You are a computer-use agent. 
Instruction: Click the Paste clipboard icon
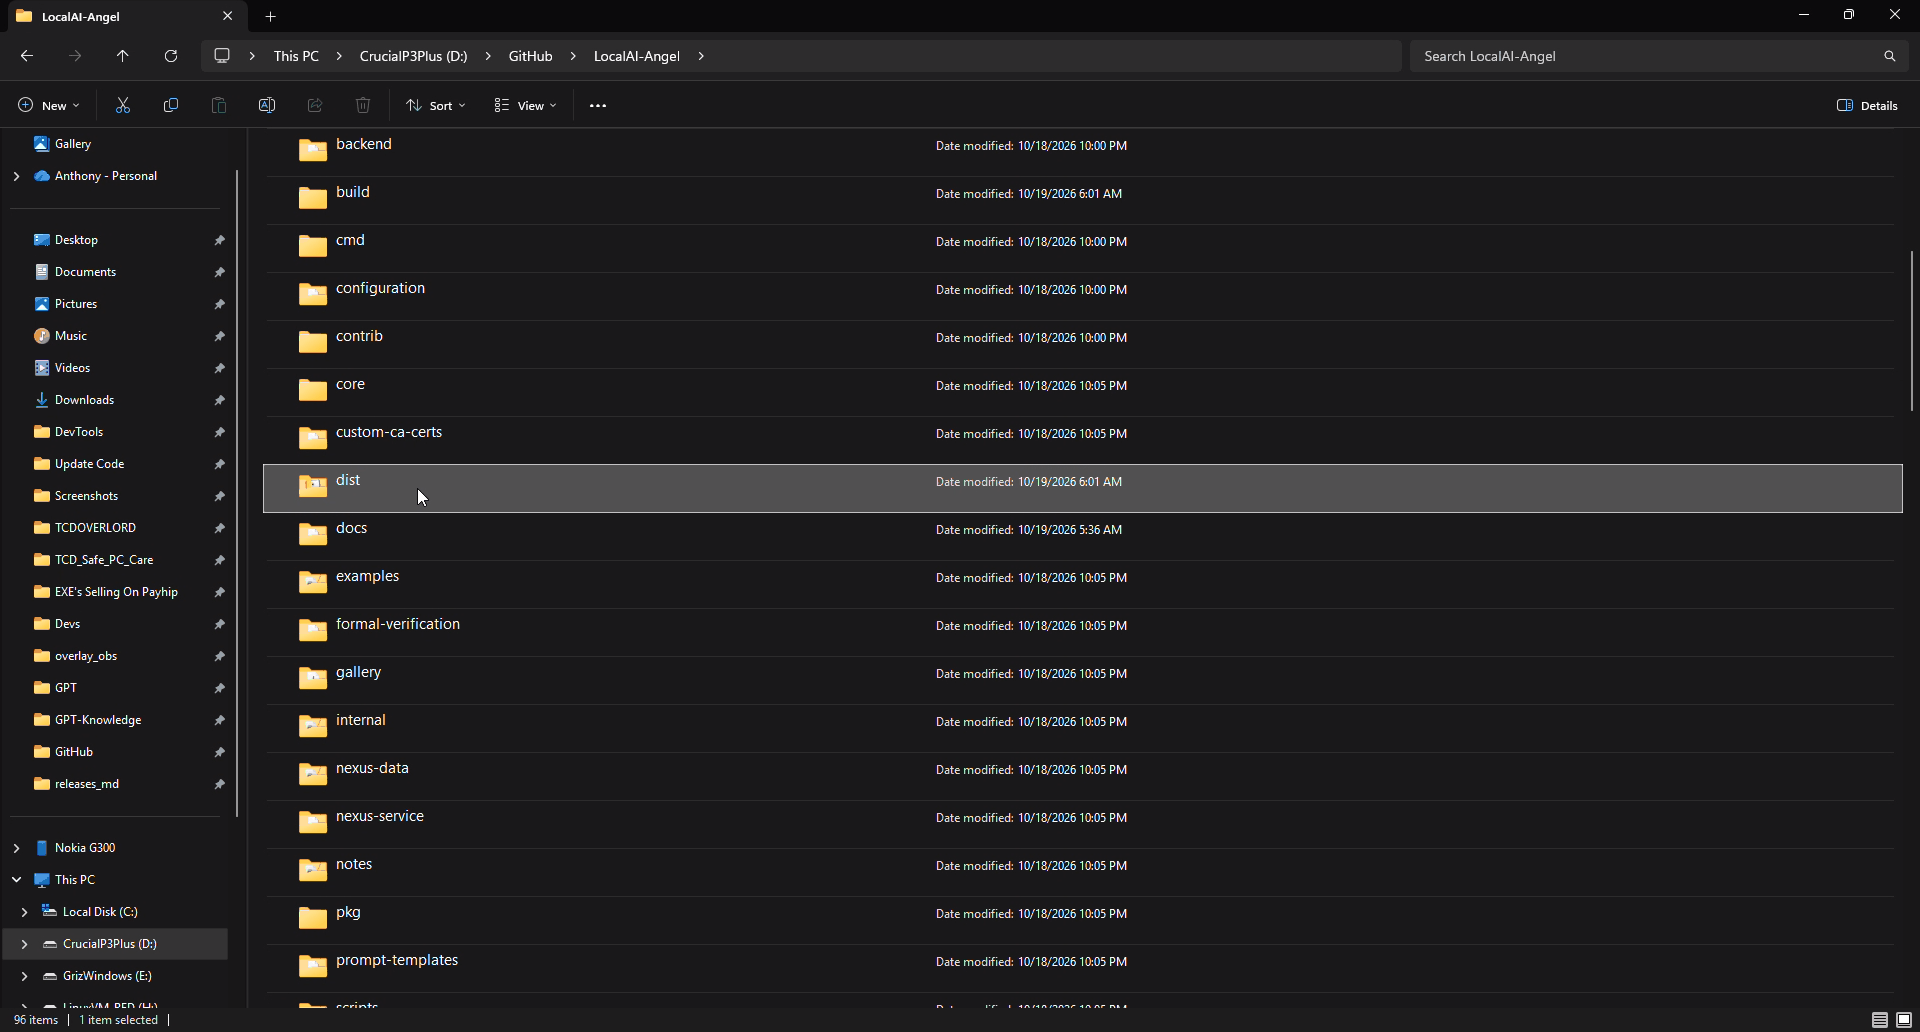[219, 105]
